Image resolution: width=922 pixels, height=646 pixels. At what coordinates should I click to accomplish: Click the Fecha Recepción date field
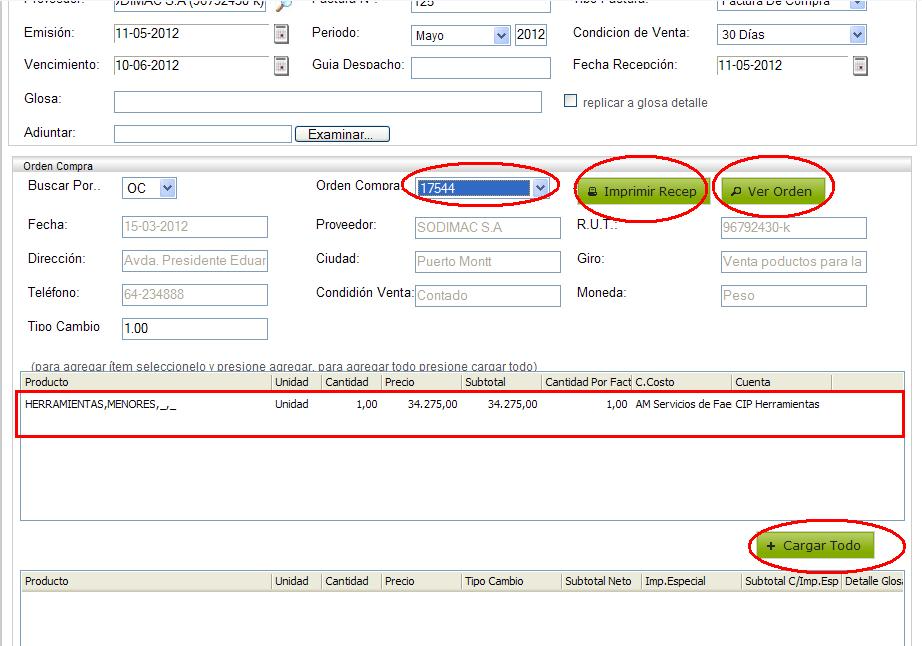coord(783,65)
